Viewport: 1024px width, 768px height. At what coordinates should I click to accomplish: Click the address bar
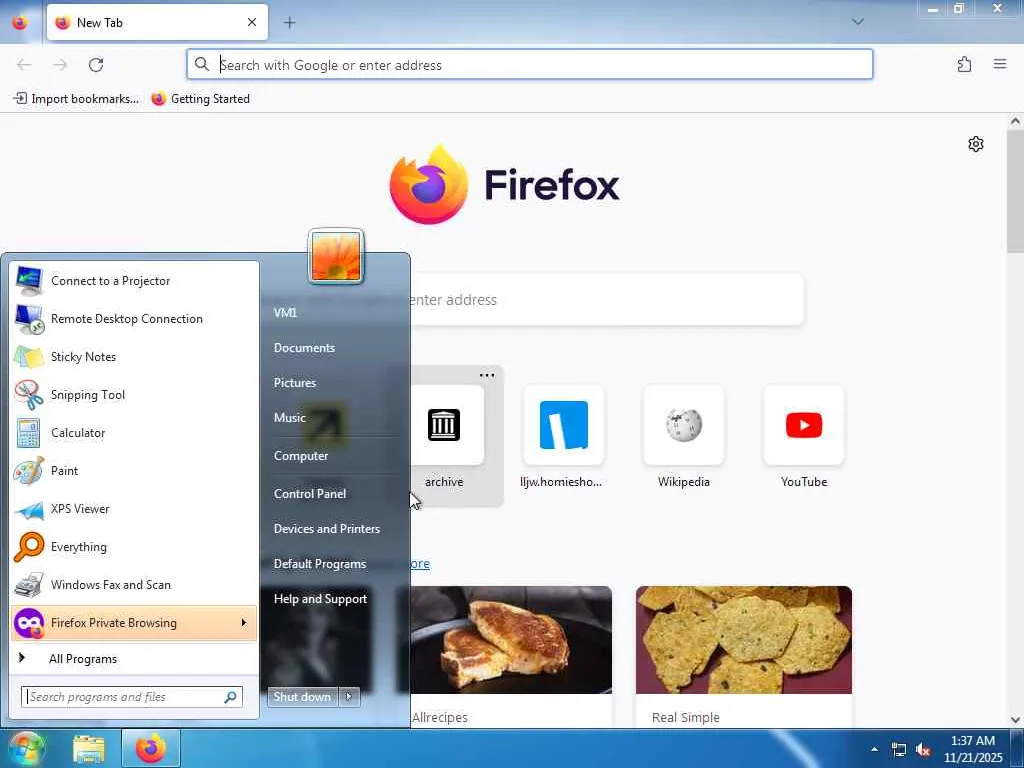click(x=530, y=65)
